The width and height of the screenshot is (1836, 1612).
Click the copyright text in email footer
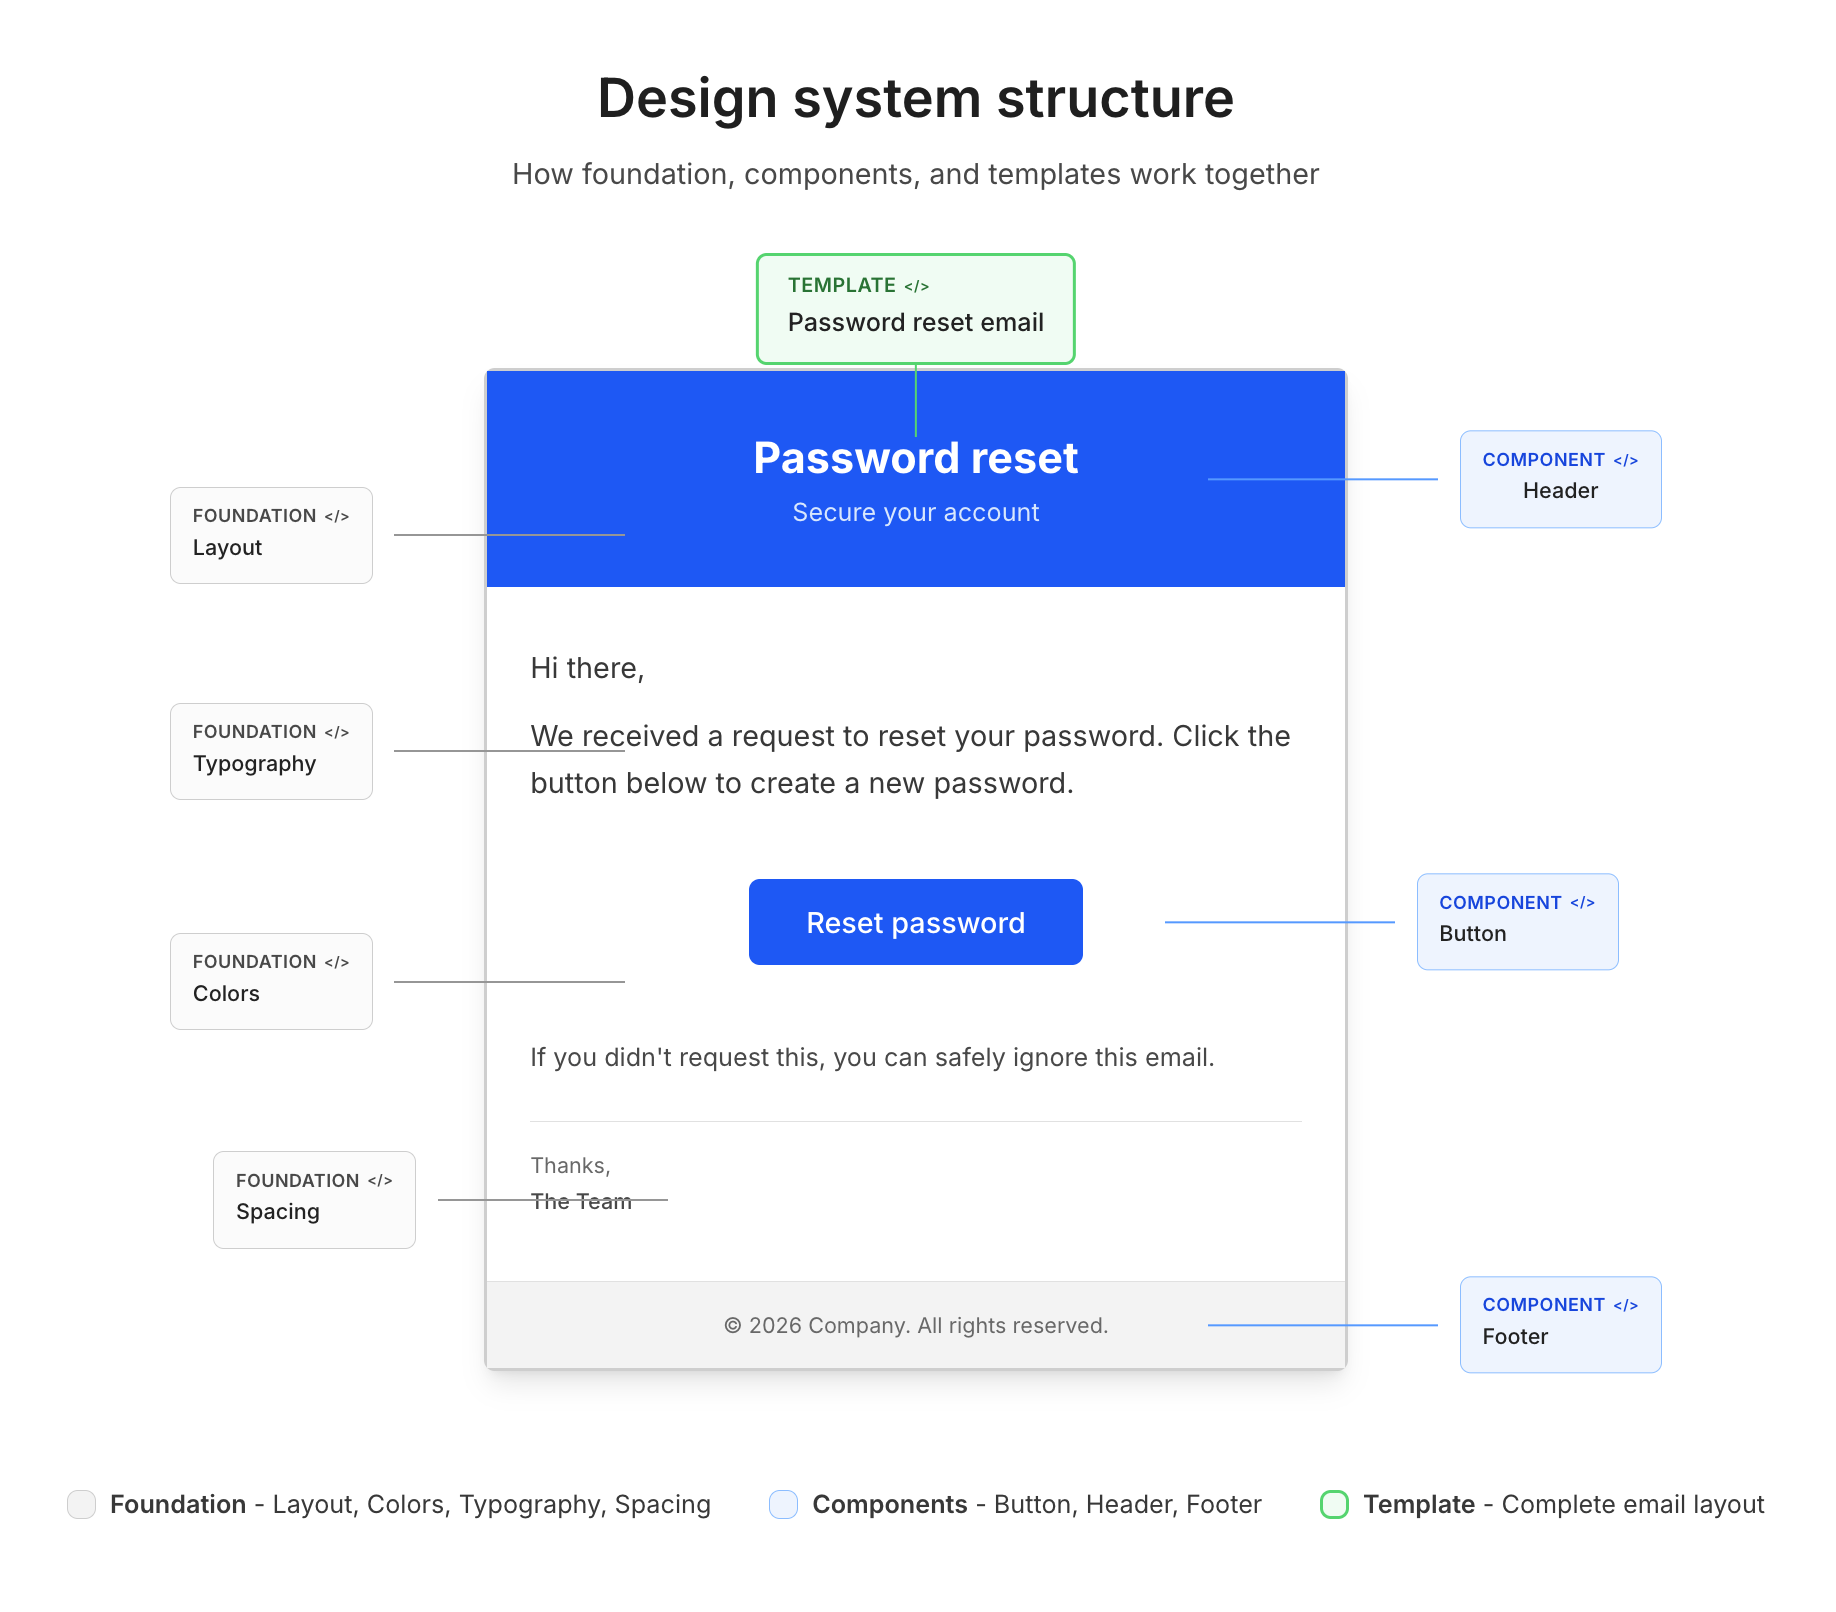coord(915,1326)
